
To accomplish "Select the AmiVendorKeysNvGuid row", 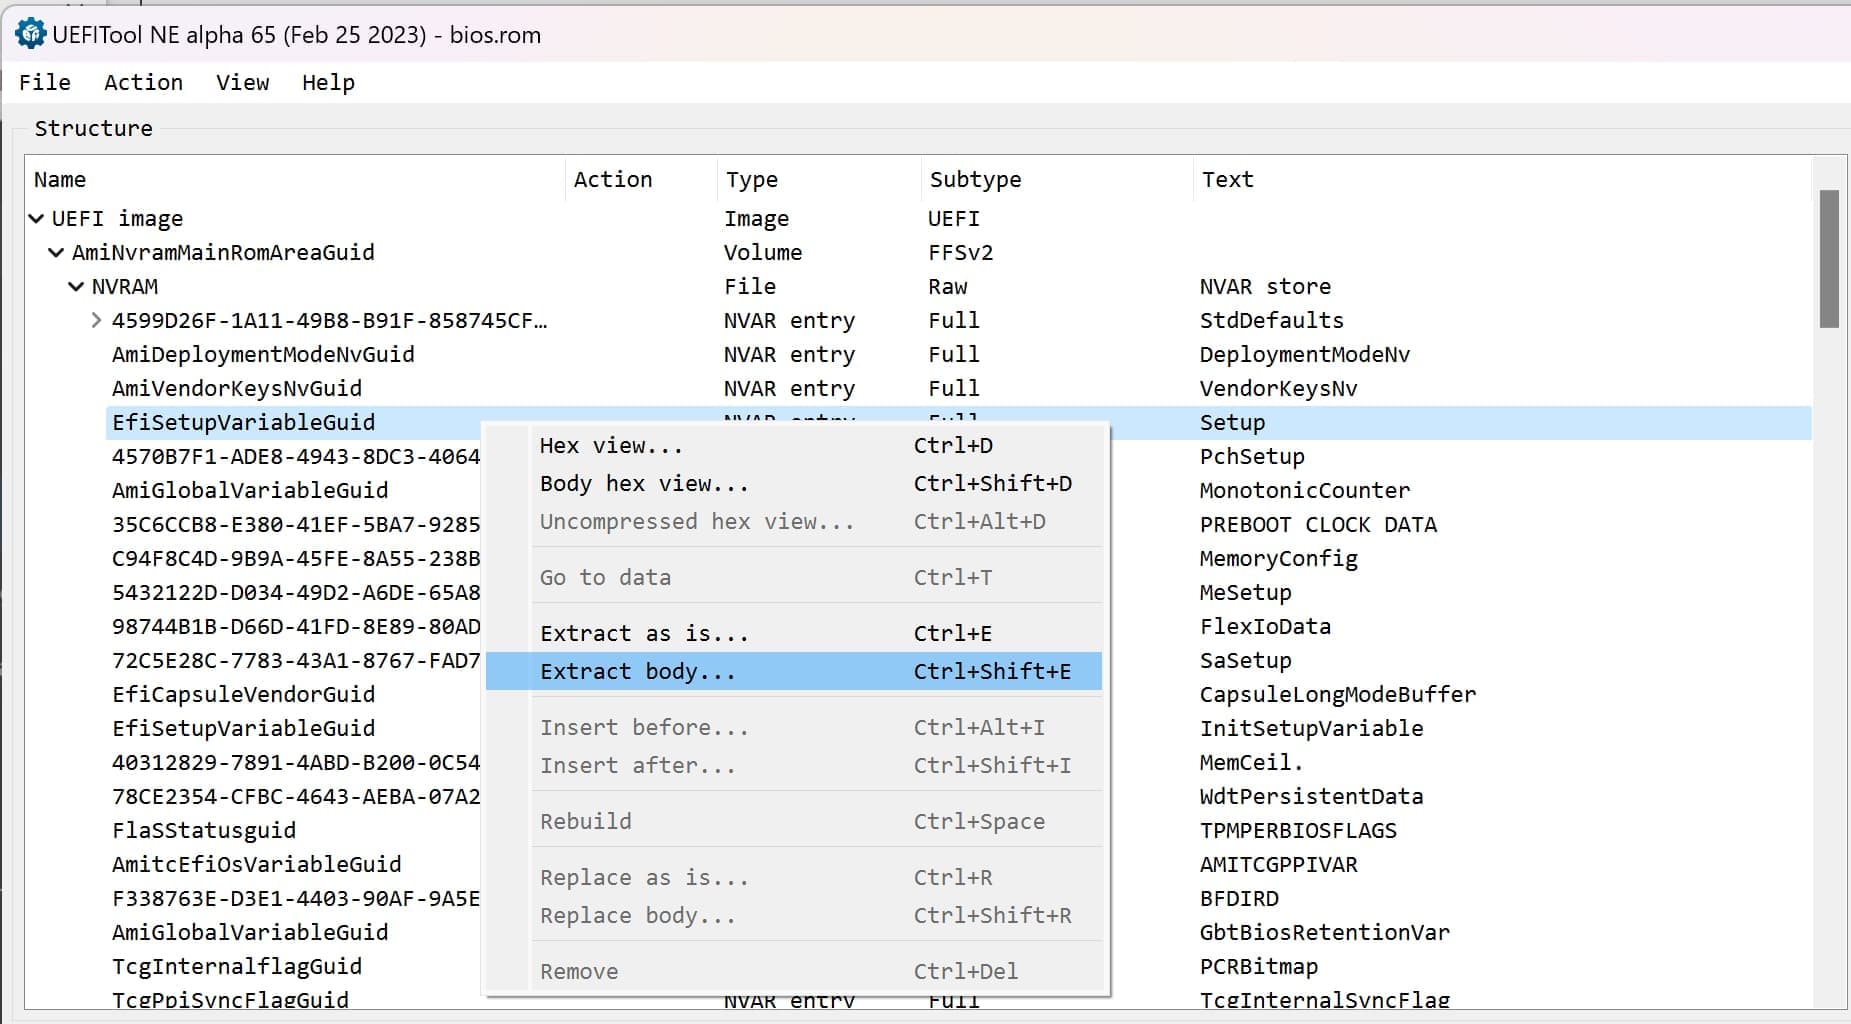I will coord(237,388).
